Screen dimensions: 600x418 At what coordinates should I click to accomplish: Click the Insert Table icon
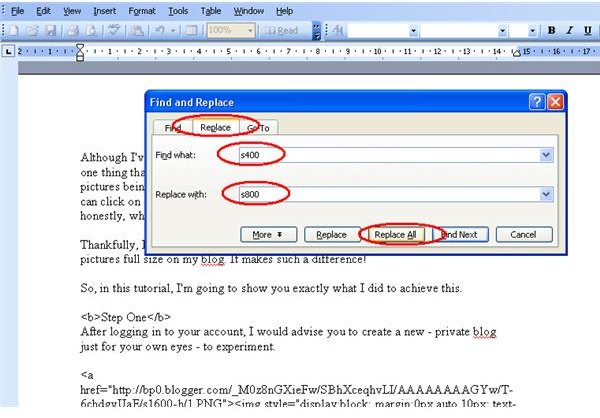click(191, 30)
